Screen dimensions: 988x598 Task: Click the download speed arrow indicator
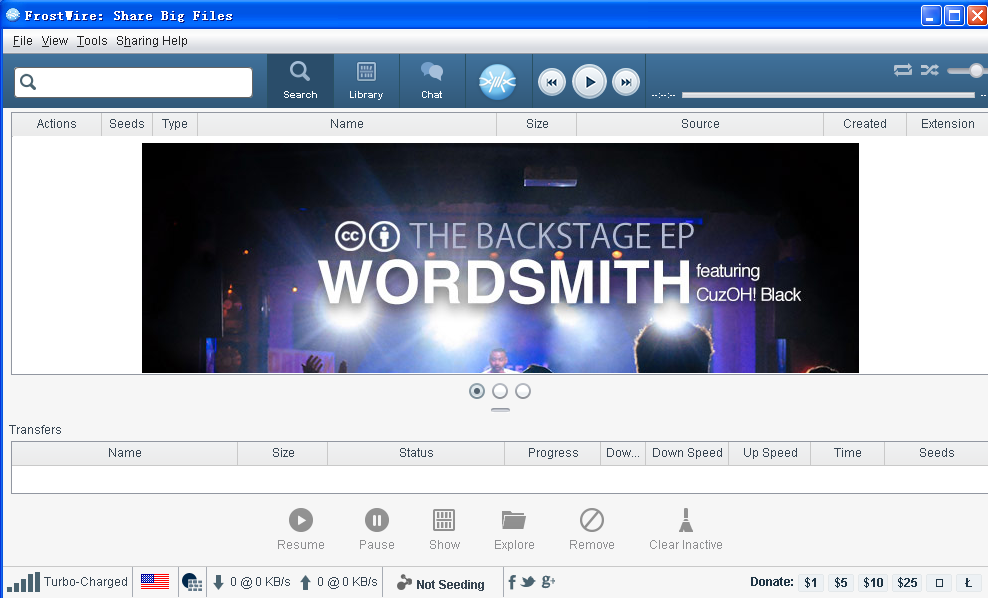(x=219, y=582)
